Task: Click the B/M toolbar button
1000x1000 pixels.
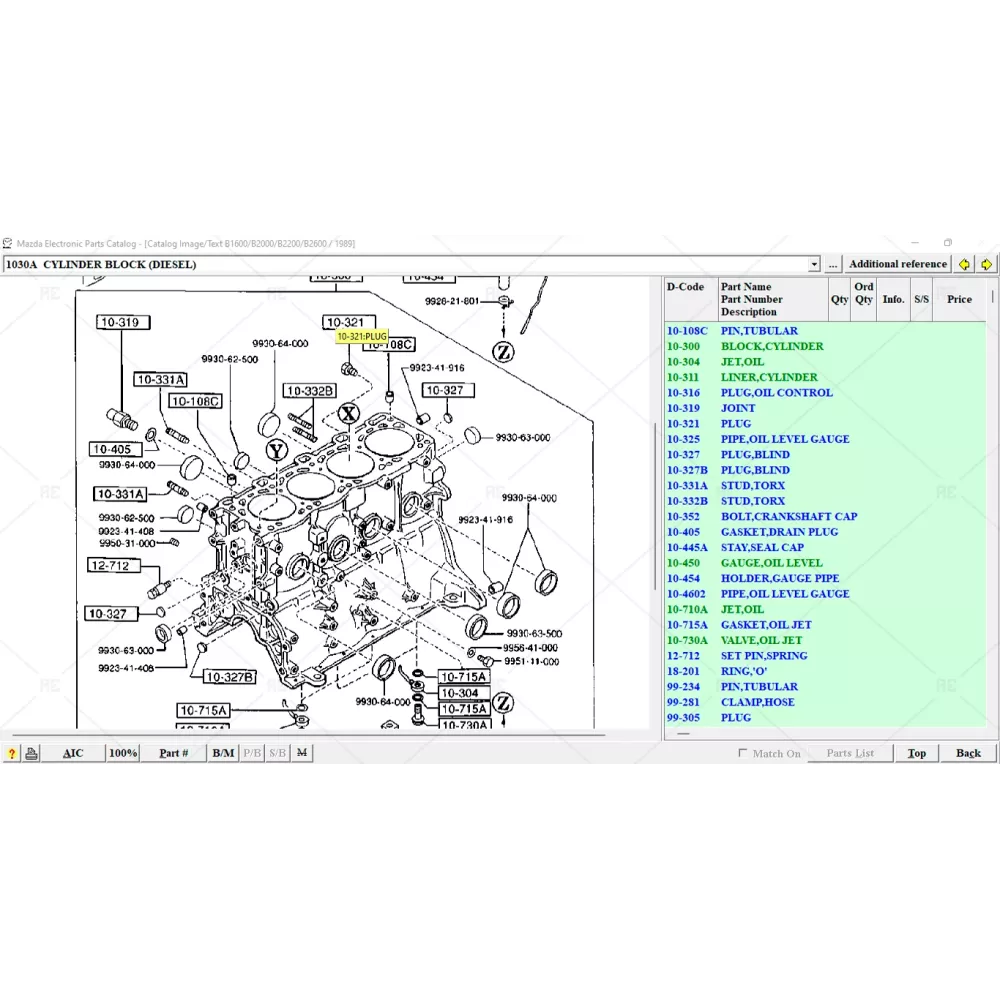Action: [x=223, y=753]
